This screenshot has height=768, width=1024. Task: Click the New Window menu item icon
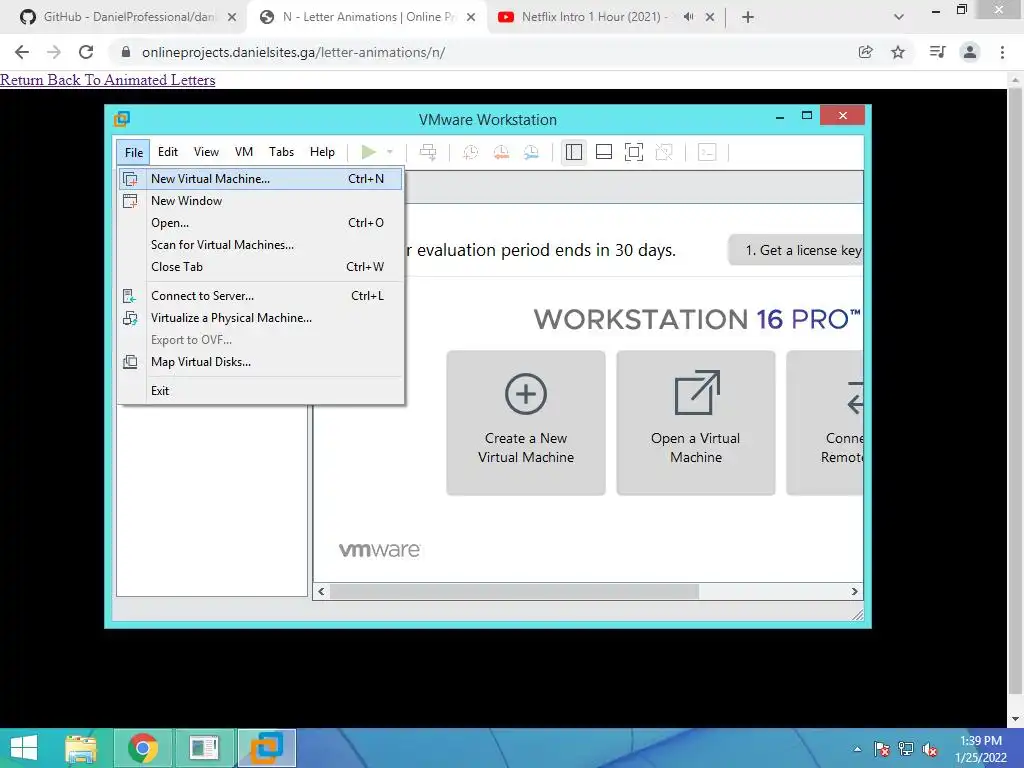(131, 201)
